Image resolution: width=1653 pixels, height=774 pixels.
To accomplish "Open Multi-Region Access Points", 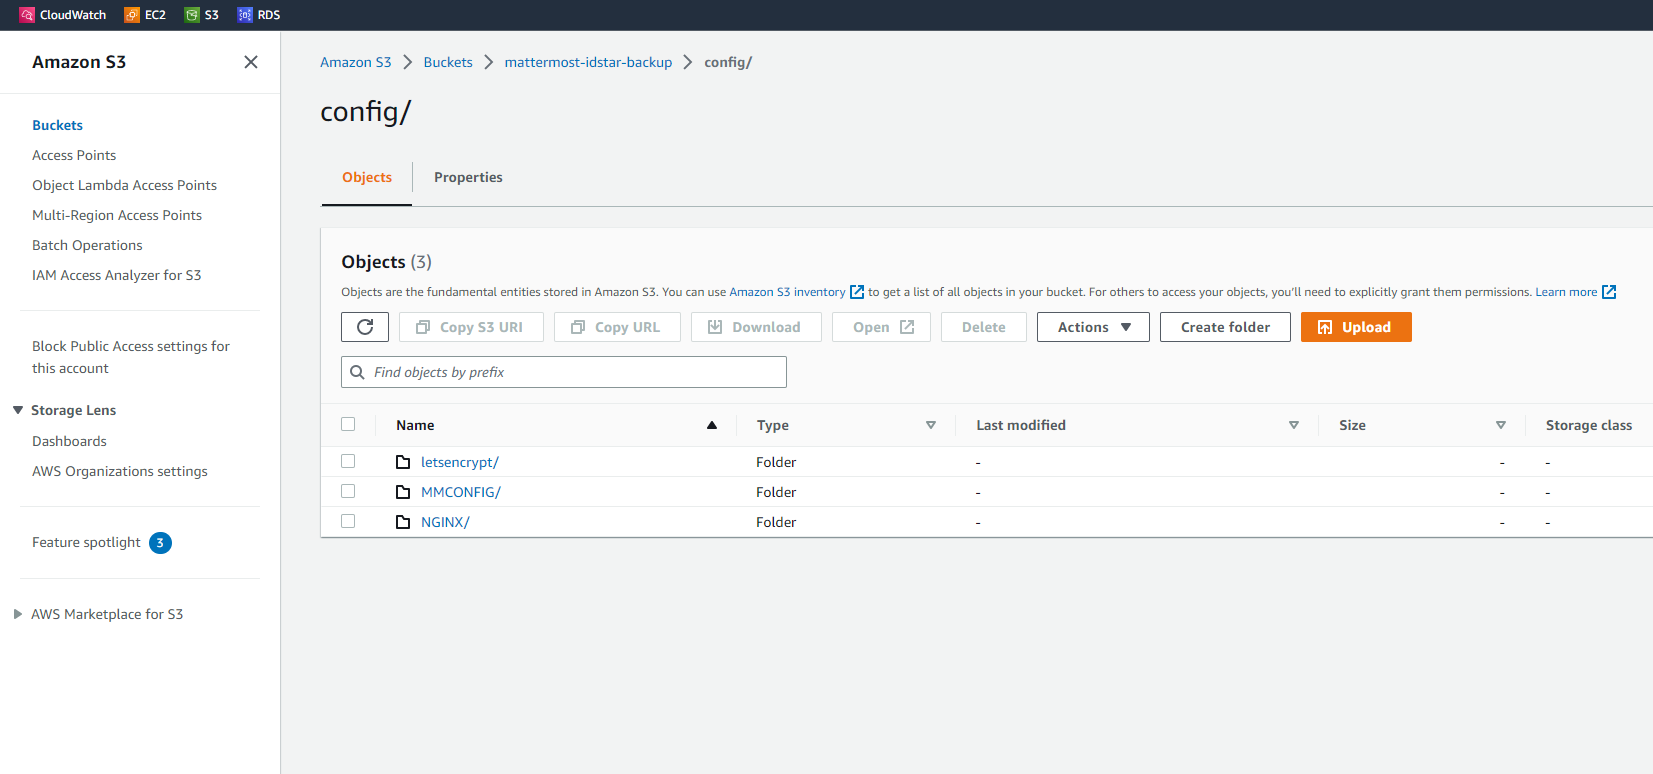I will 117,215.
